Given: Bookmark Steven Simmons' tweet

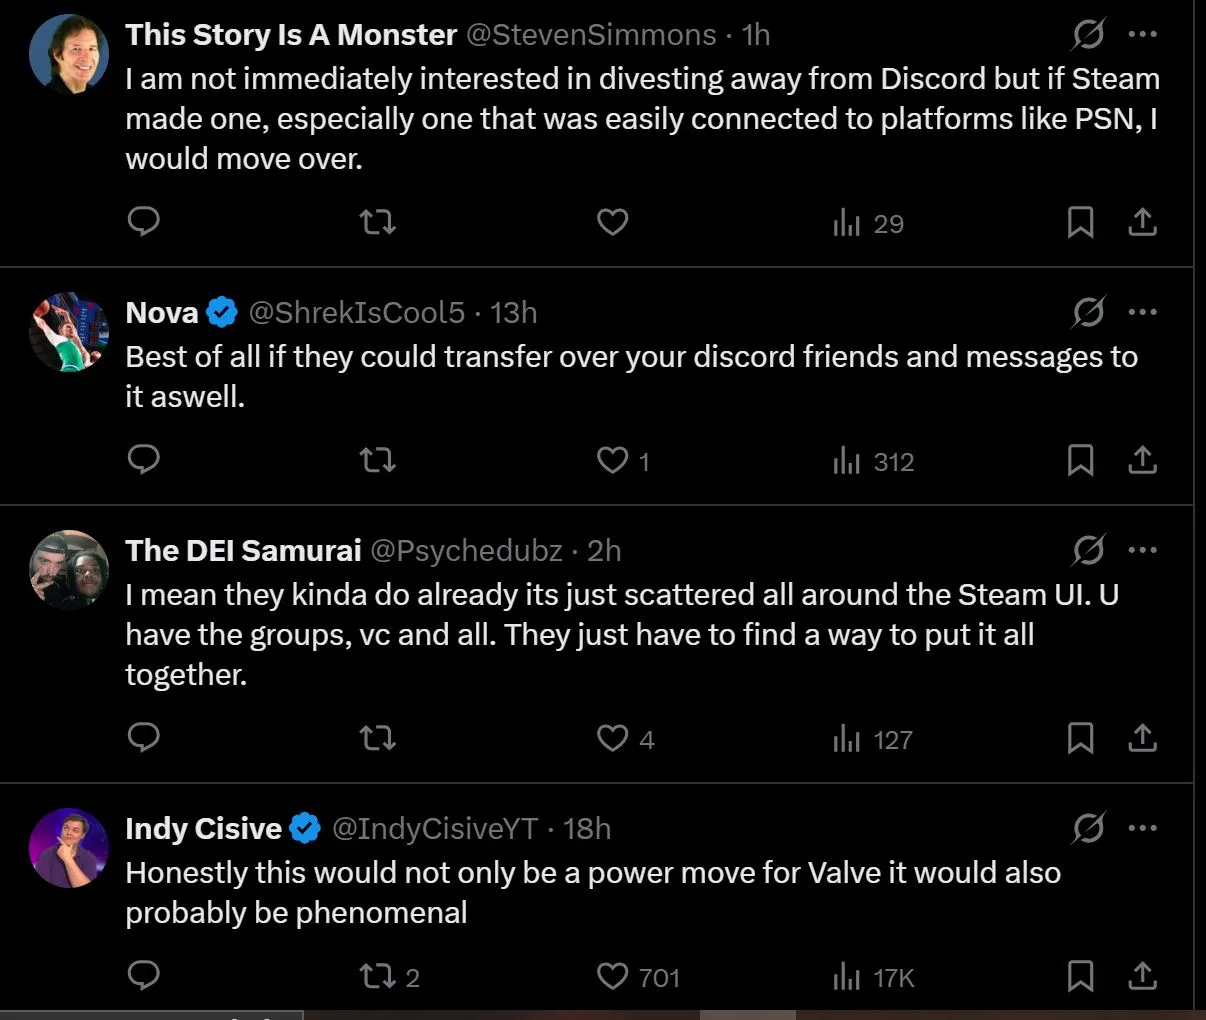Looking at the screenshot, I should tap(1080, 222).
